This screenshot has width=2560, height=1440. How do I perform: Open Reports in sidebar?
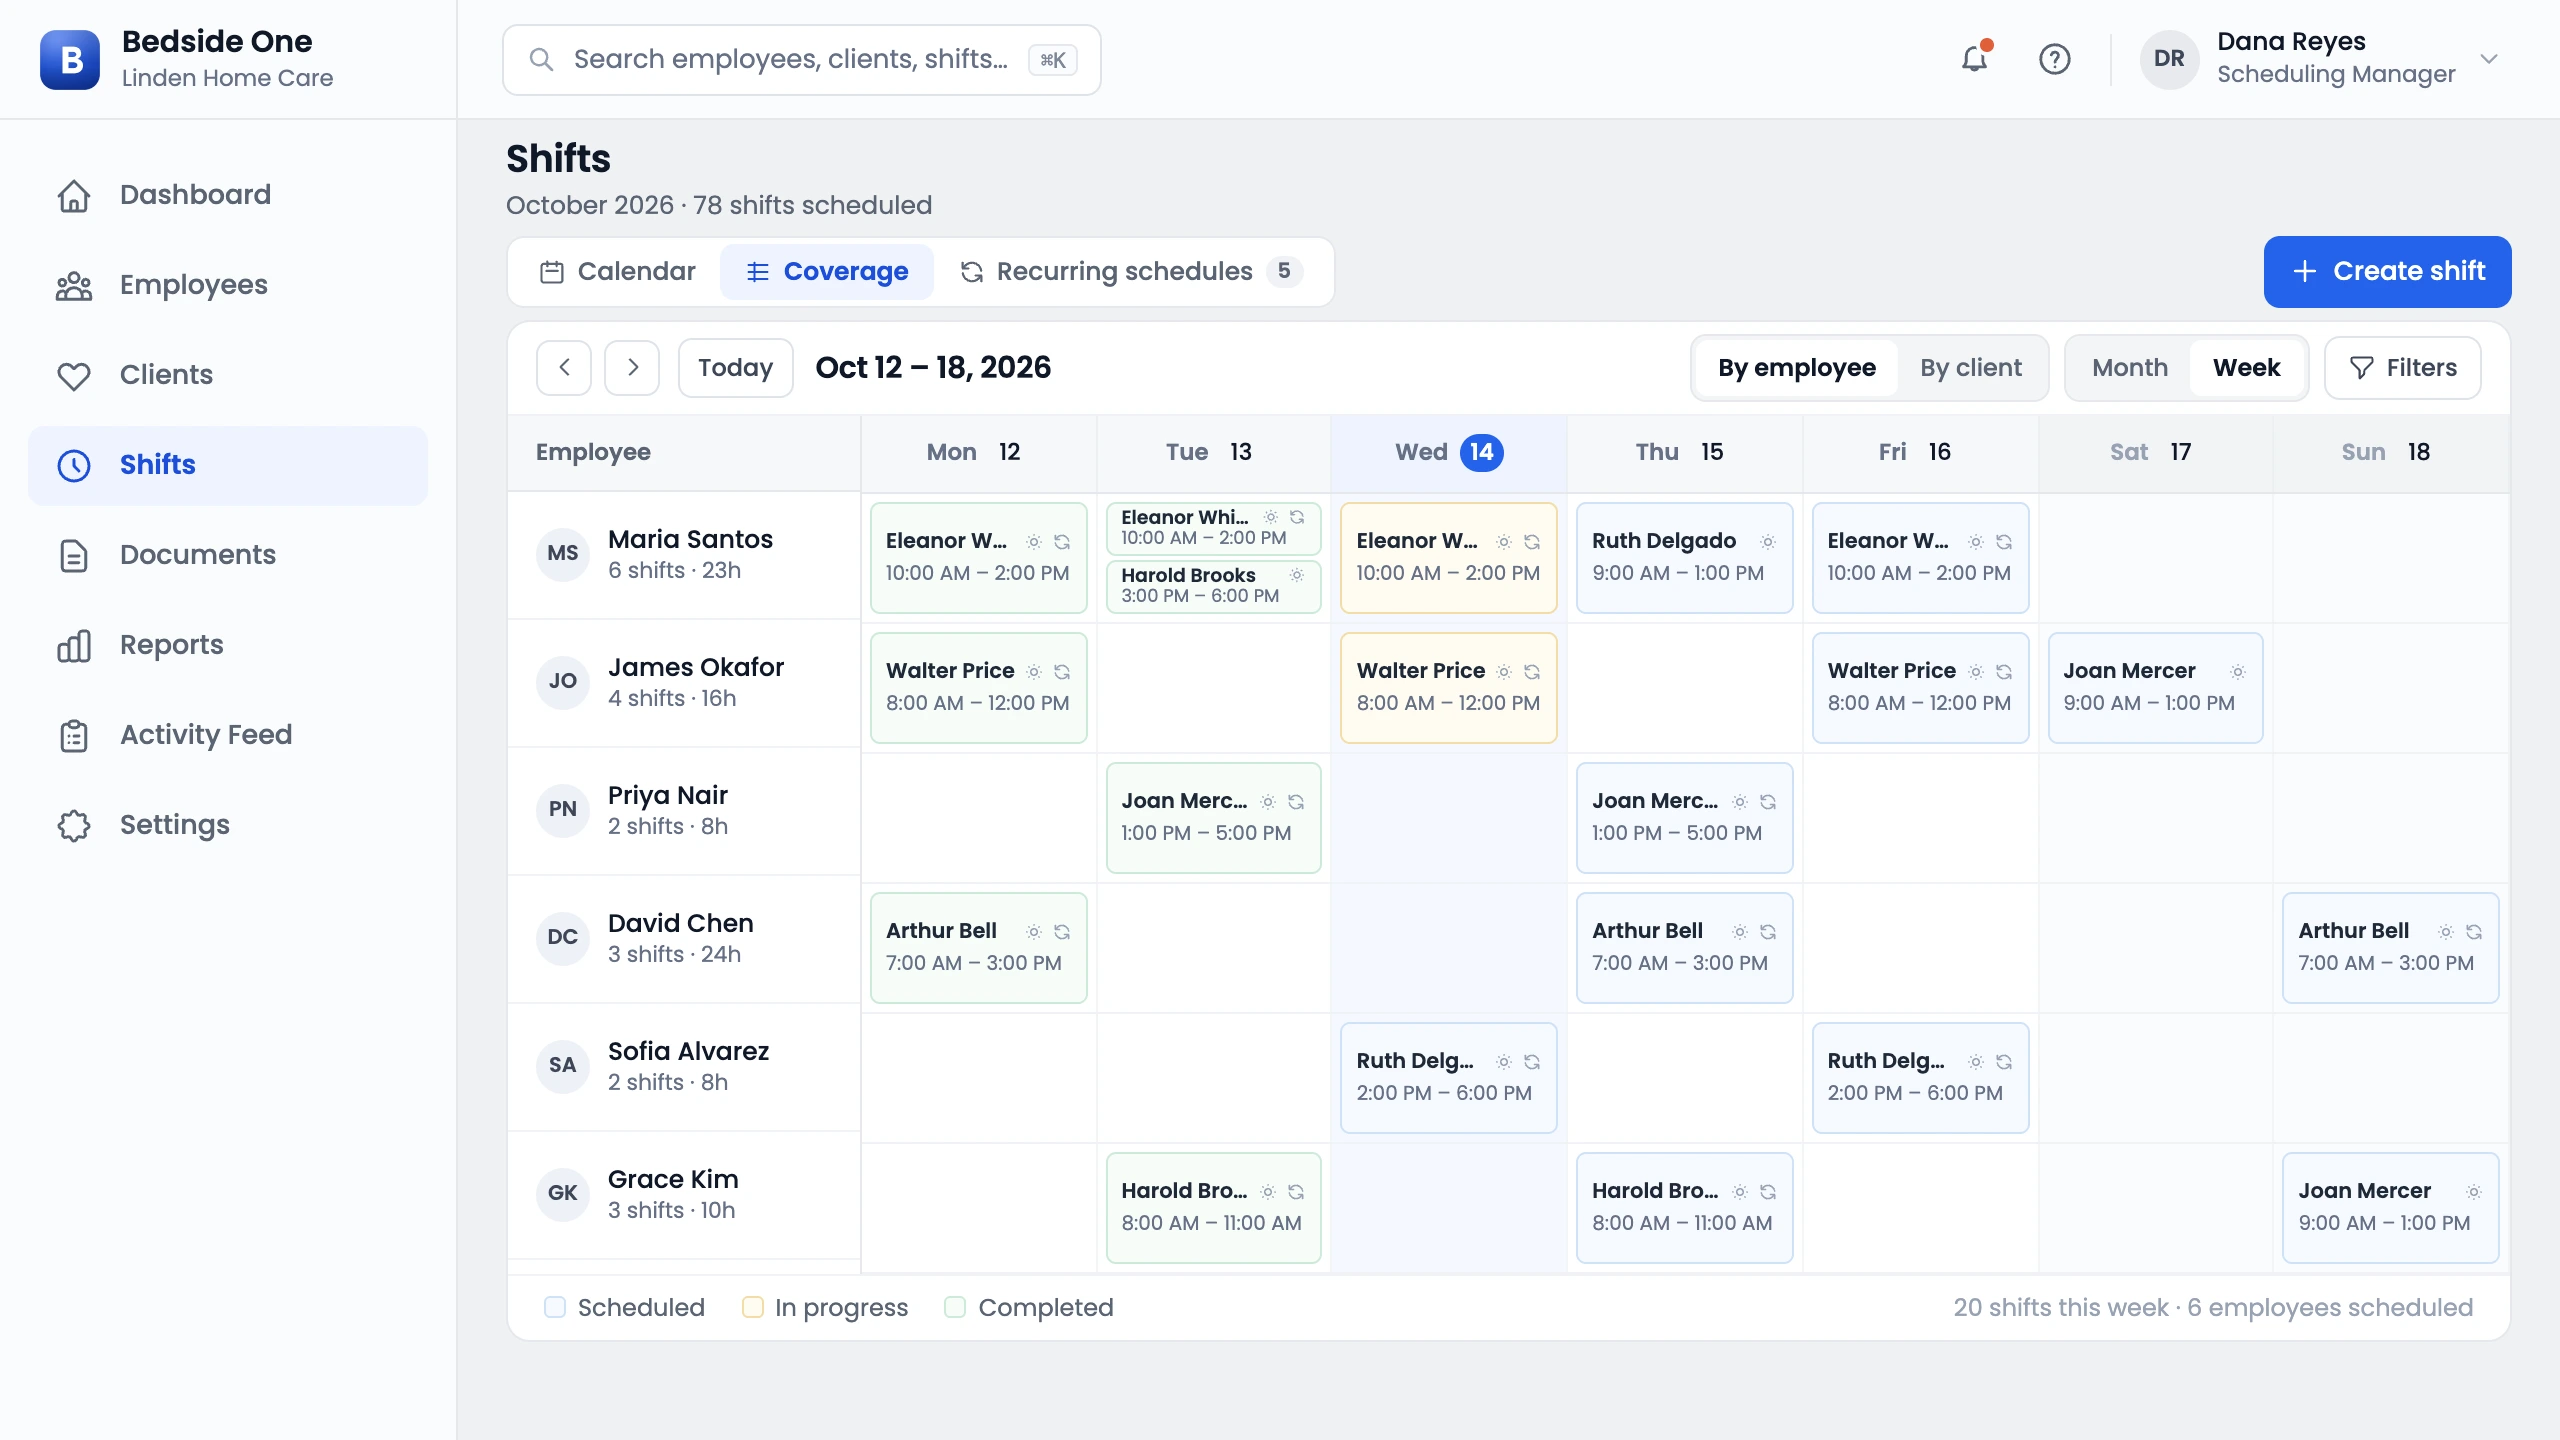228,645
